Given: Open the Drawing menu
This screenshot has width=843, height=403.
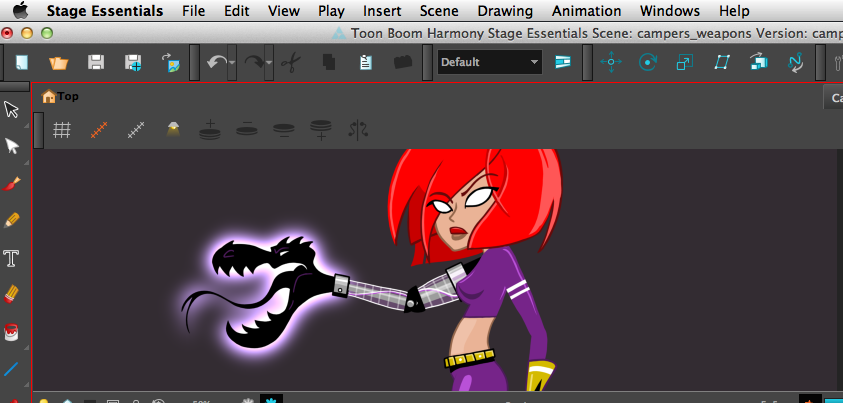Looking at the screenshot, I should click(x=505, y=11).
